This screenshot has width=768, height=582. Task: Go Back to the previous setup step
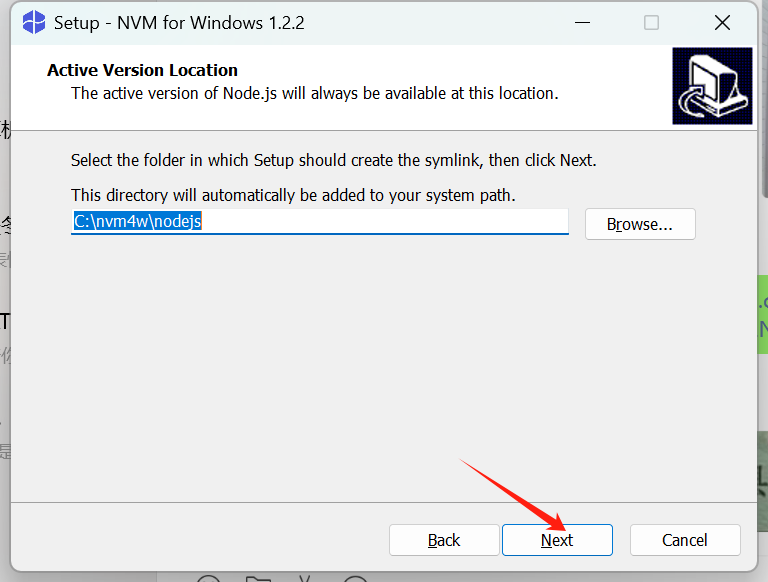[x=444, y=540]
